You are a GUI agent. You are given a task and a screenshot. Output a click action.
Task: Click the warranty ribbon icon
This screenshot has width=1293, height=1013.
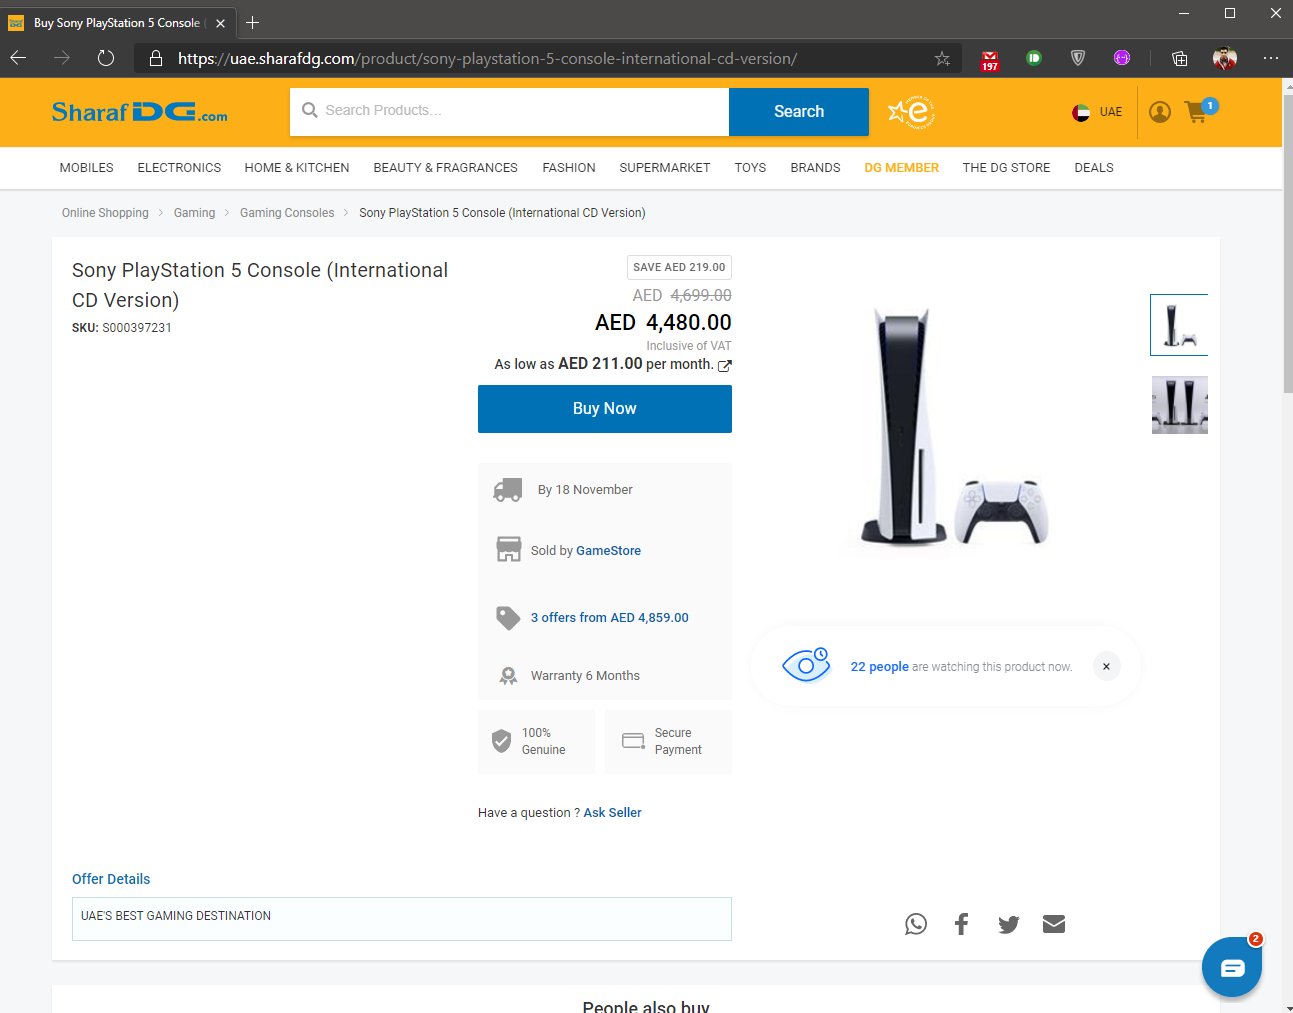(x=508, y=676)
